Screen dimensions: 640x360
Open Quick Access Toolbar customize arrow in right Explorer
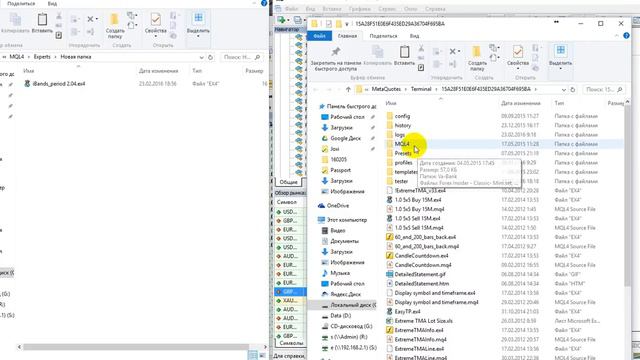click(x=347, y=24)
